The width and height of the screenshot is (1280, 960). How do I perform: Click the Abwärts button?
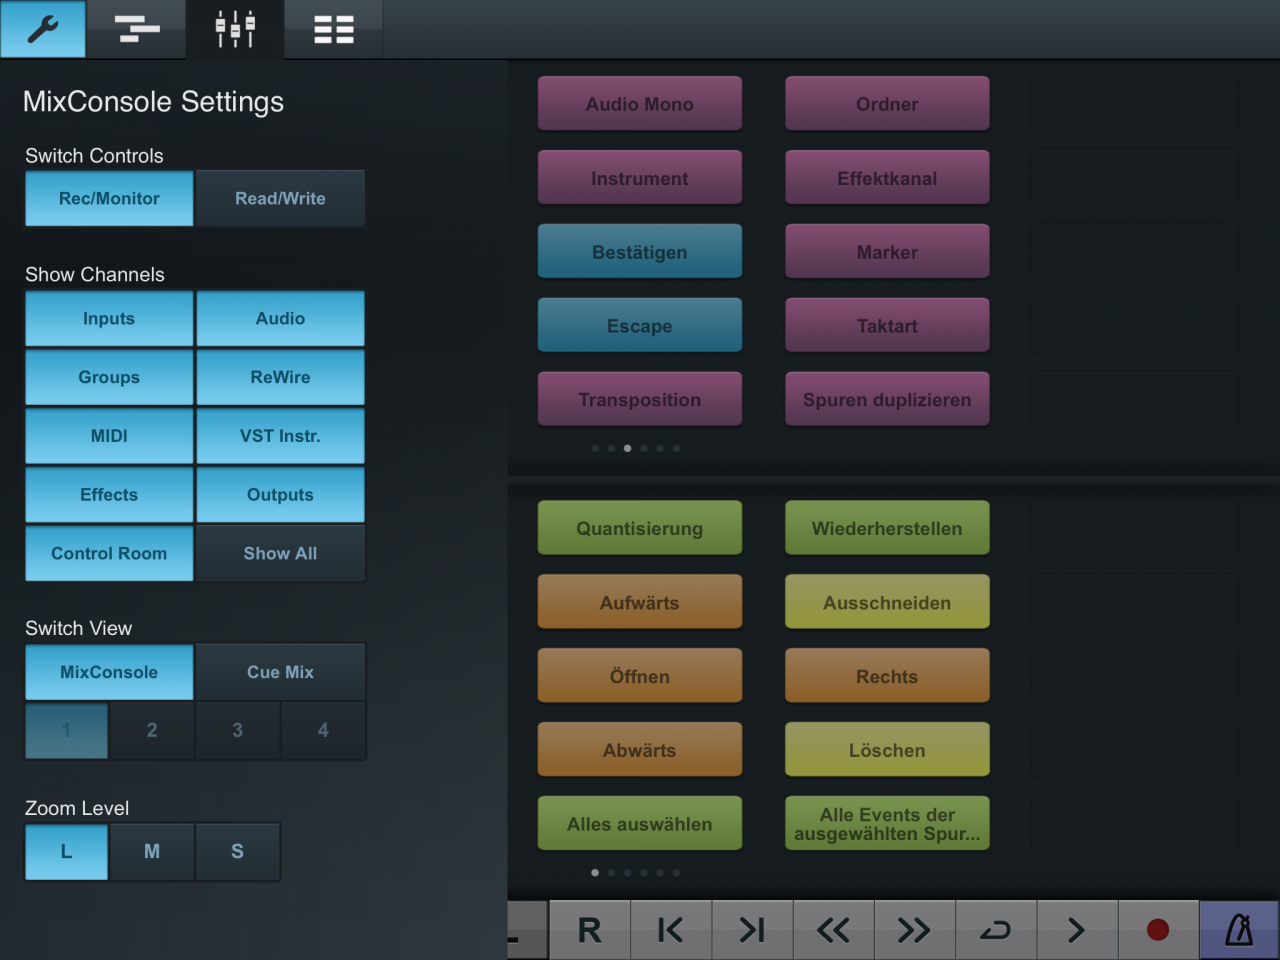(640, 750)
